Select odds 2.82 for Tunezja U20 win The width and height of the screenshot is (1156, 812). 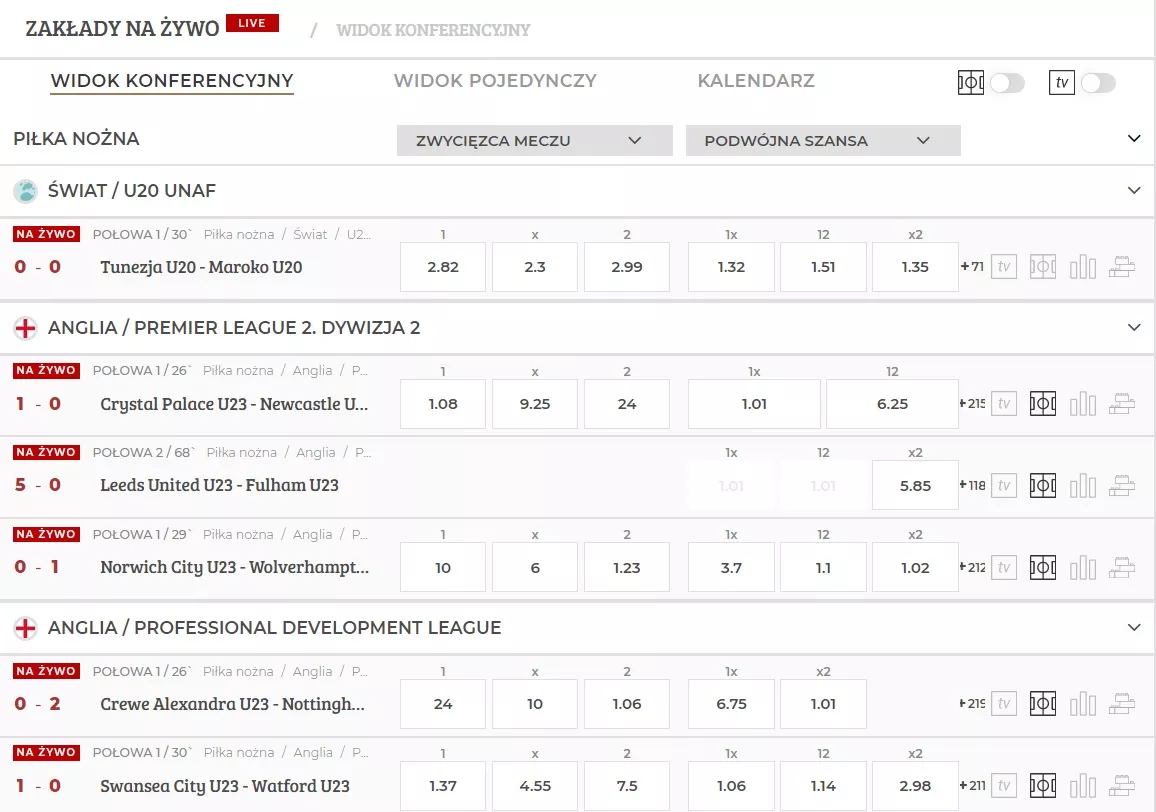coord(443,267)
